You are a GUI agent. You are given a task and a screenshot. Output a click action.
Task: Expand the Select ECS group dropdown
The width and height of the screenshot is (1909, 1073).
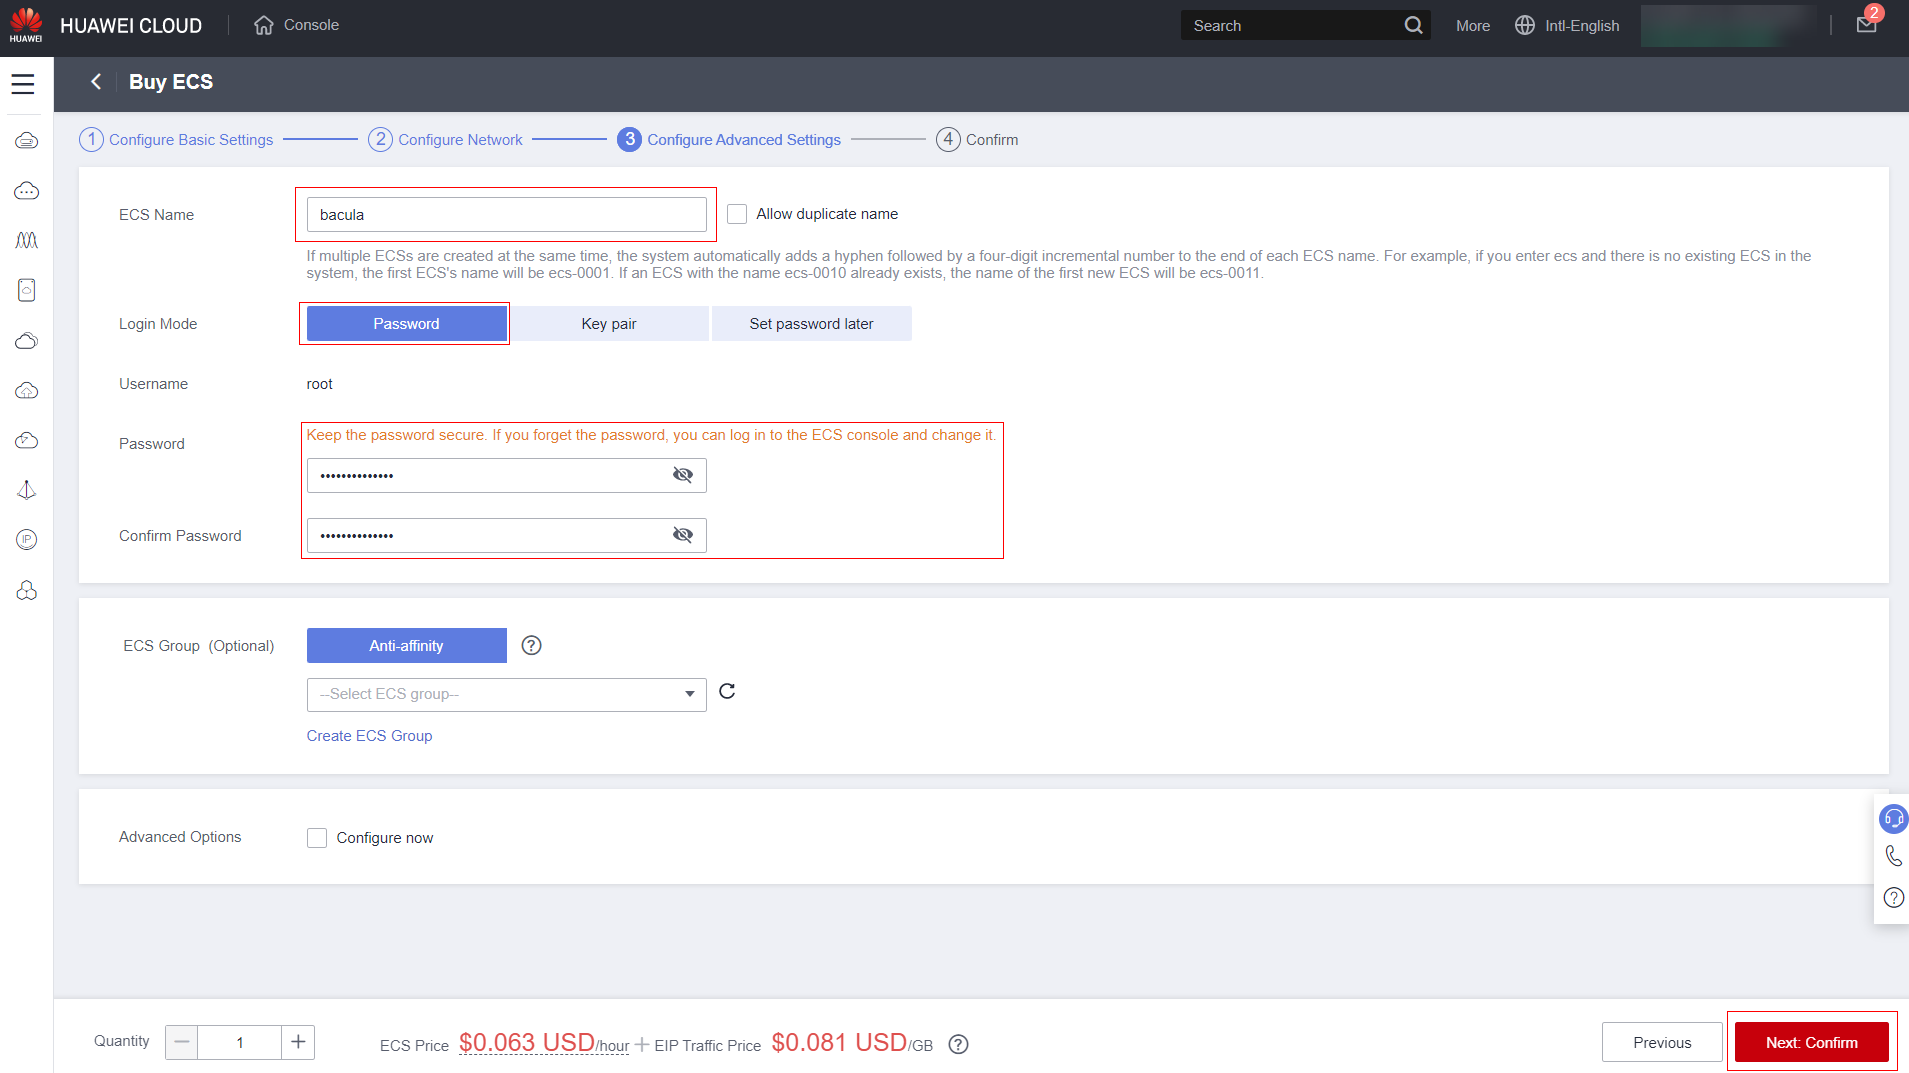[506, 694]
